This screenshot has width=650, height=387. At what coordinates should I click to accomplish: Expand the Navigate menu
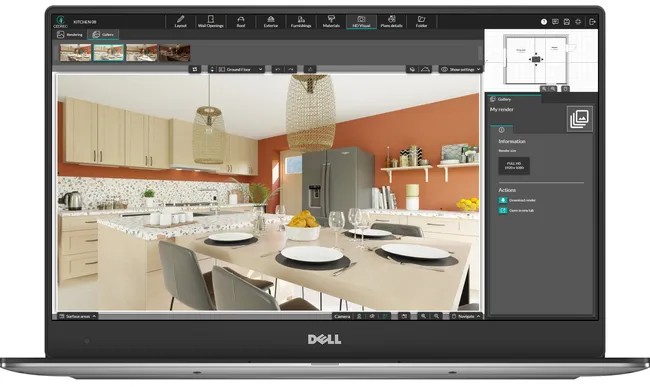point(466,316)
